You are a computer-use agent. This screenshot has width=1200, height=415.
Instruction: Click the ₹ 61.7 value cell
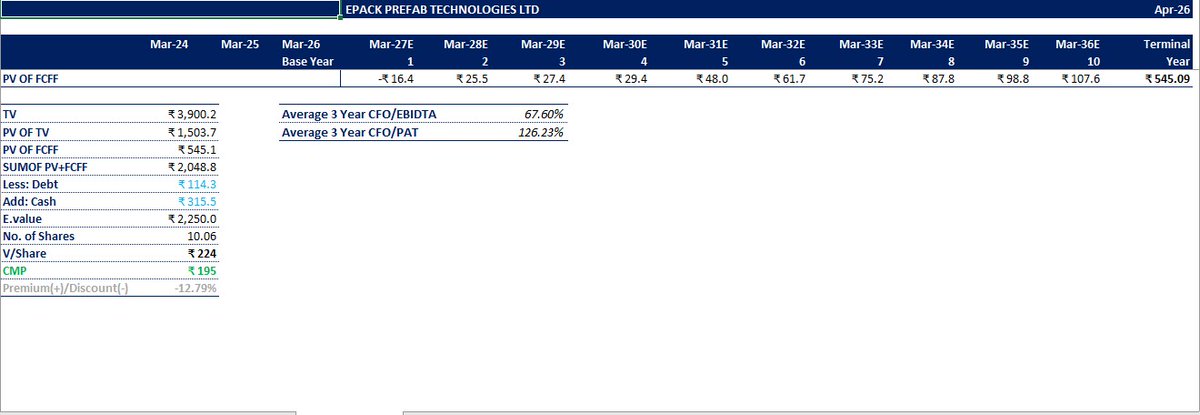[x=791, y=79]
